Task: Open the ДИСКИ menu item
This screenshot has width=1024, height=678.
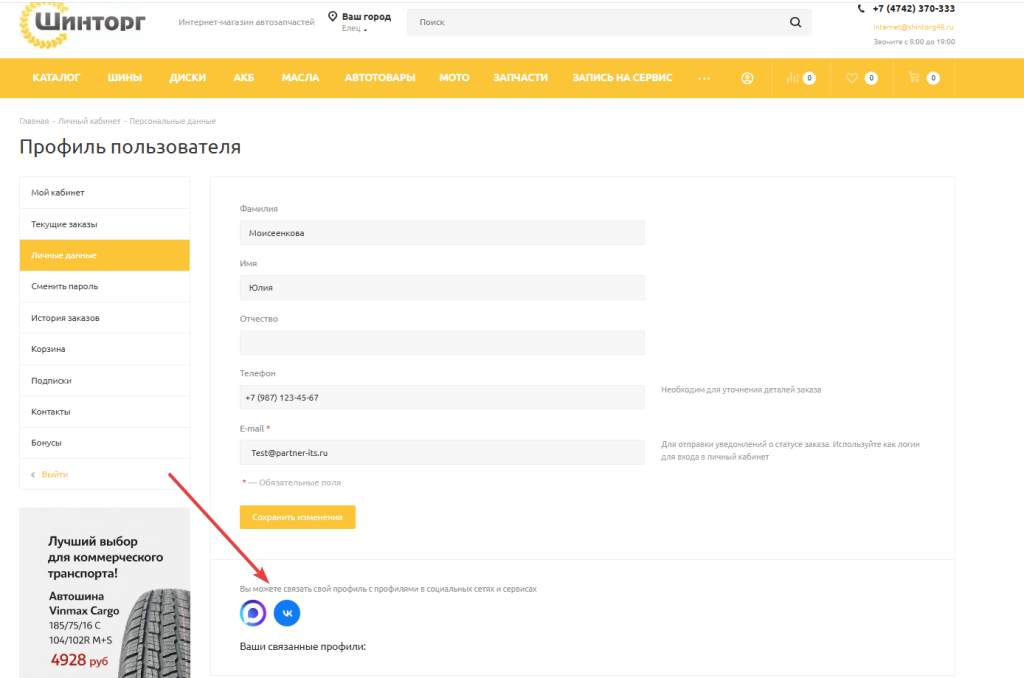Action: 187,78
